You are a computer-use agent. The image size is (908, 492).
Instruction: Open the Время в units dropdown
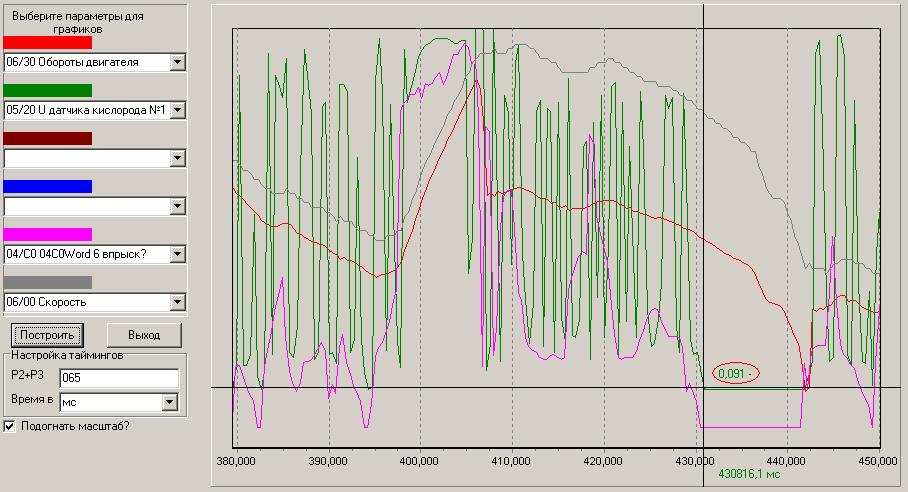click(x=169, y=402)
